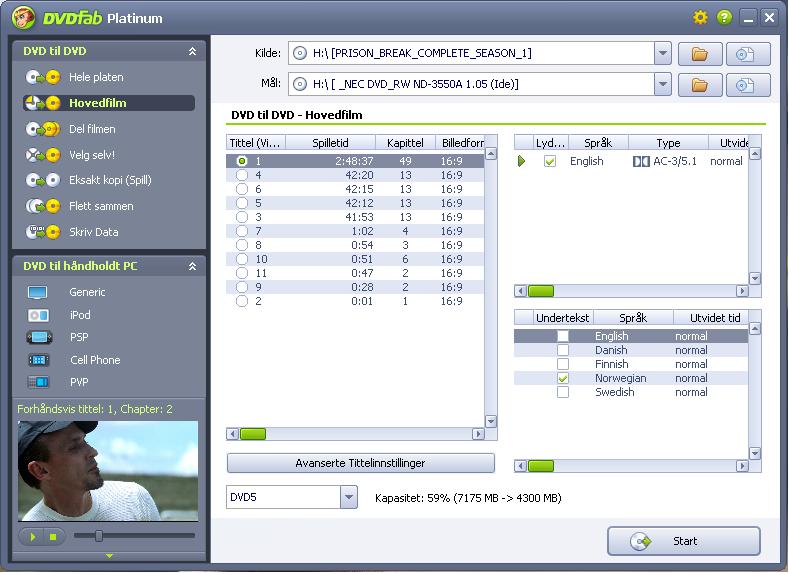Click the Flett sammen disc icon
The height and width of the screenshot is (574, 789).
pyautogui.click(x=43, y=206)
